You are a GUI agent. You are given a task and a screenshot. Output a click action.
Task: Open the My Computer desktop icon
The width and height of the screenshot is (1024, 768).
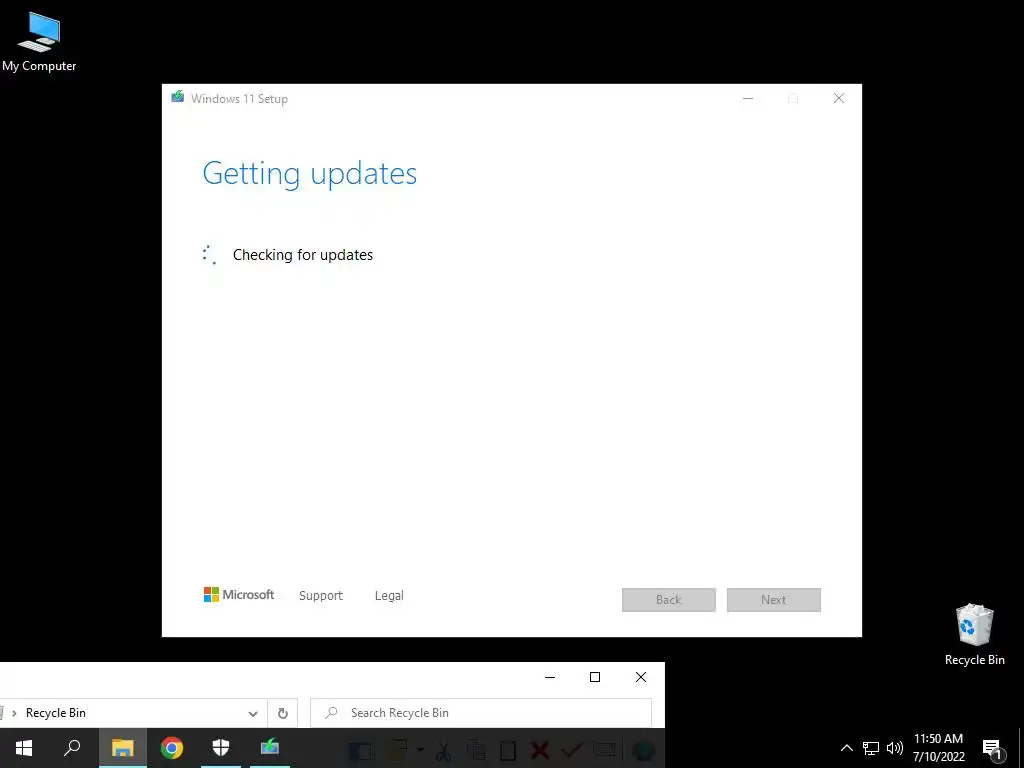pyautogui.click(x=39, y=42)
